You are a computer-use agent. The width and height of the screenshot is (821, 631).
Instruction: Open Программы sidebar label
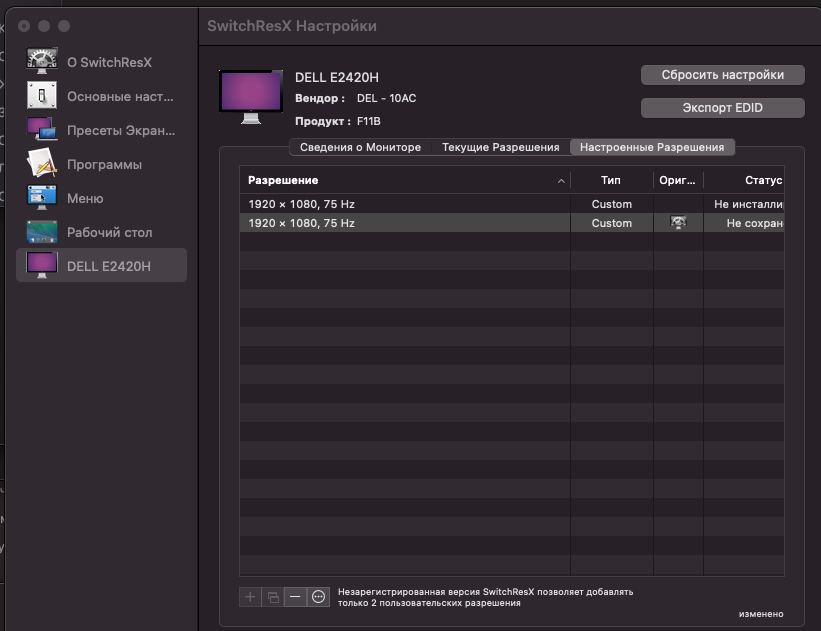click(x=104, y=164)
